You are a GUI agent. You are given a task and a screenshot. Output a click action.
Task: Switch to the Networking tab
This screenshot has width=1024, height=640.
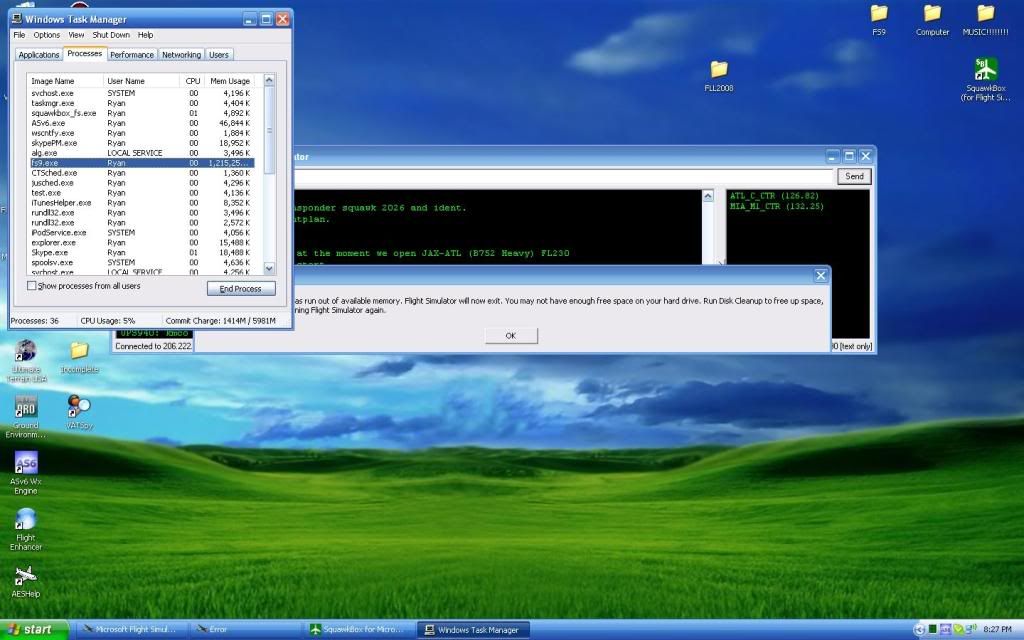click(x=181, y=55)
